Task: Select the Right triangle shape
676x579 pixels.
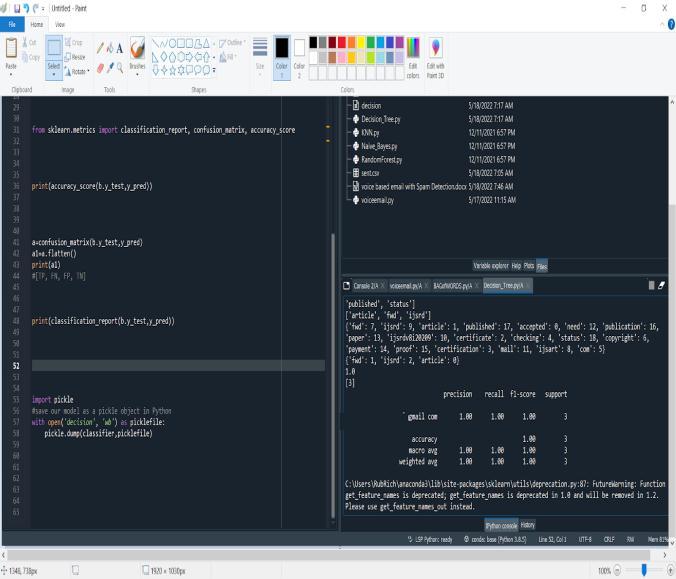Action: tap(155, 57)
